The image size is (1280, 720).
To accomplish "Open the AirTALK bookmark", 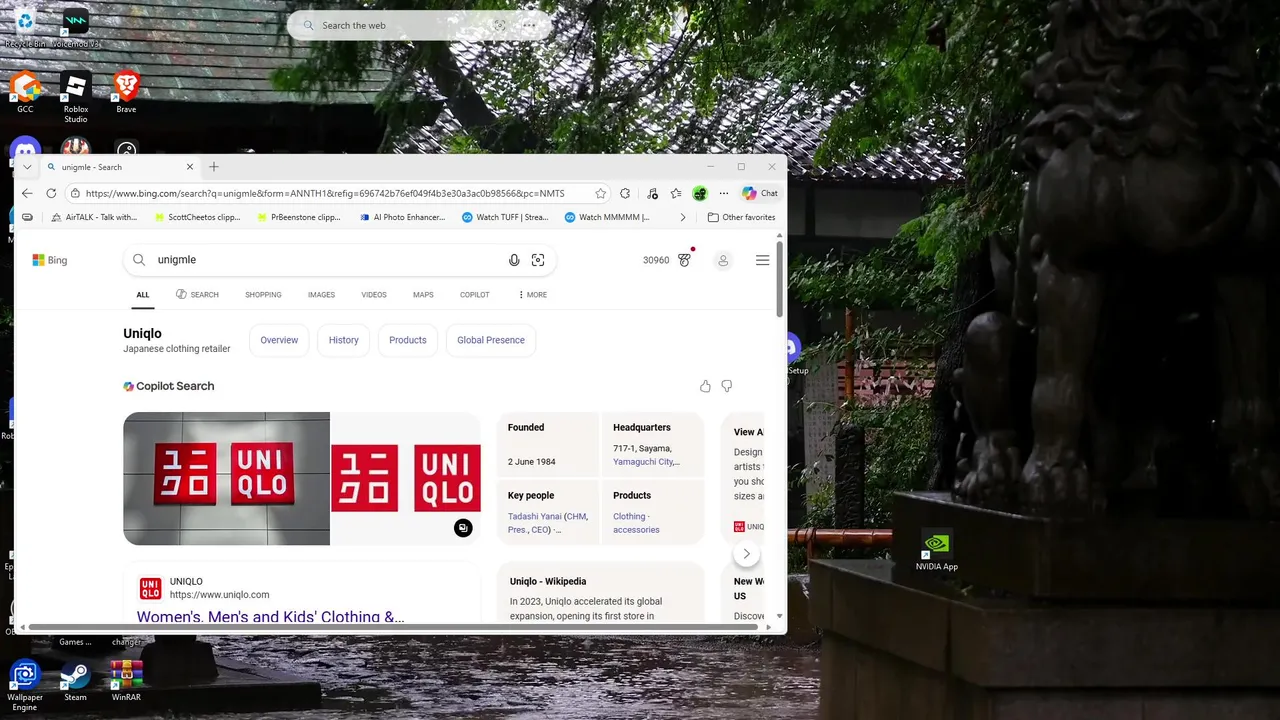I will (x=94, y=217).
